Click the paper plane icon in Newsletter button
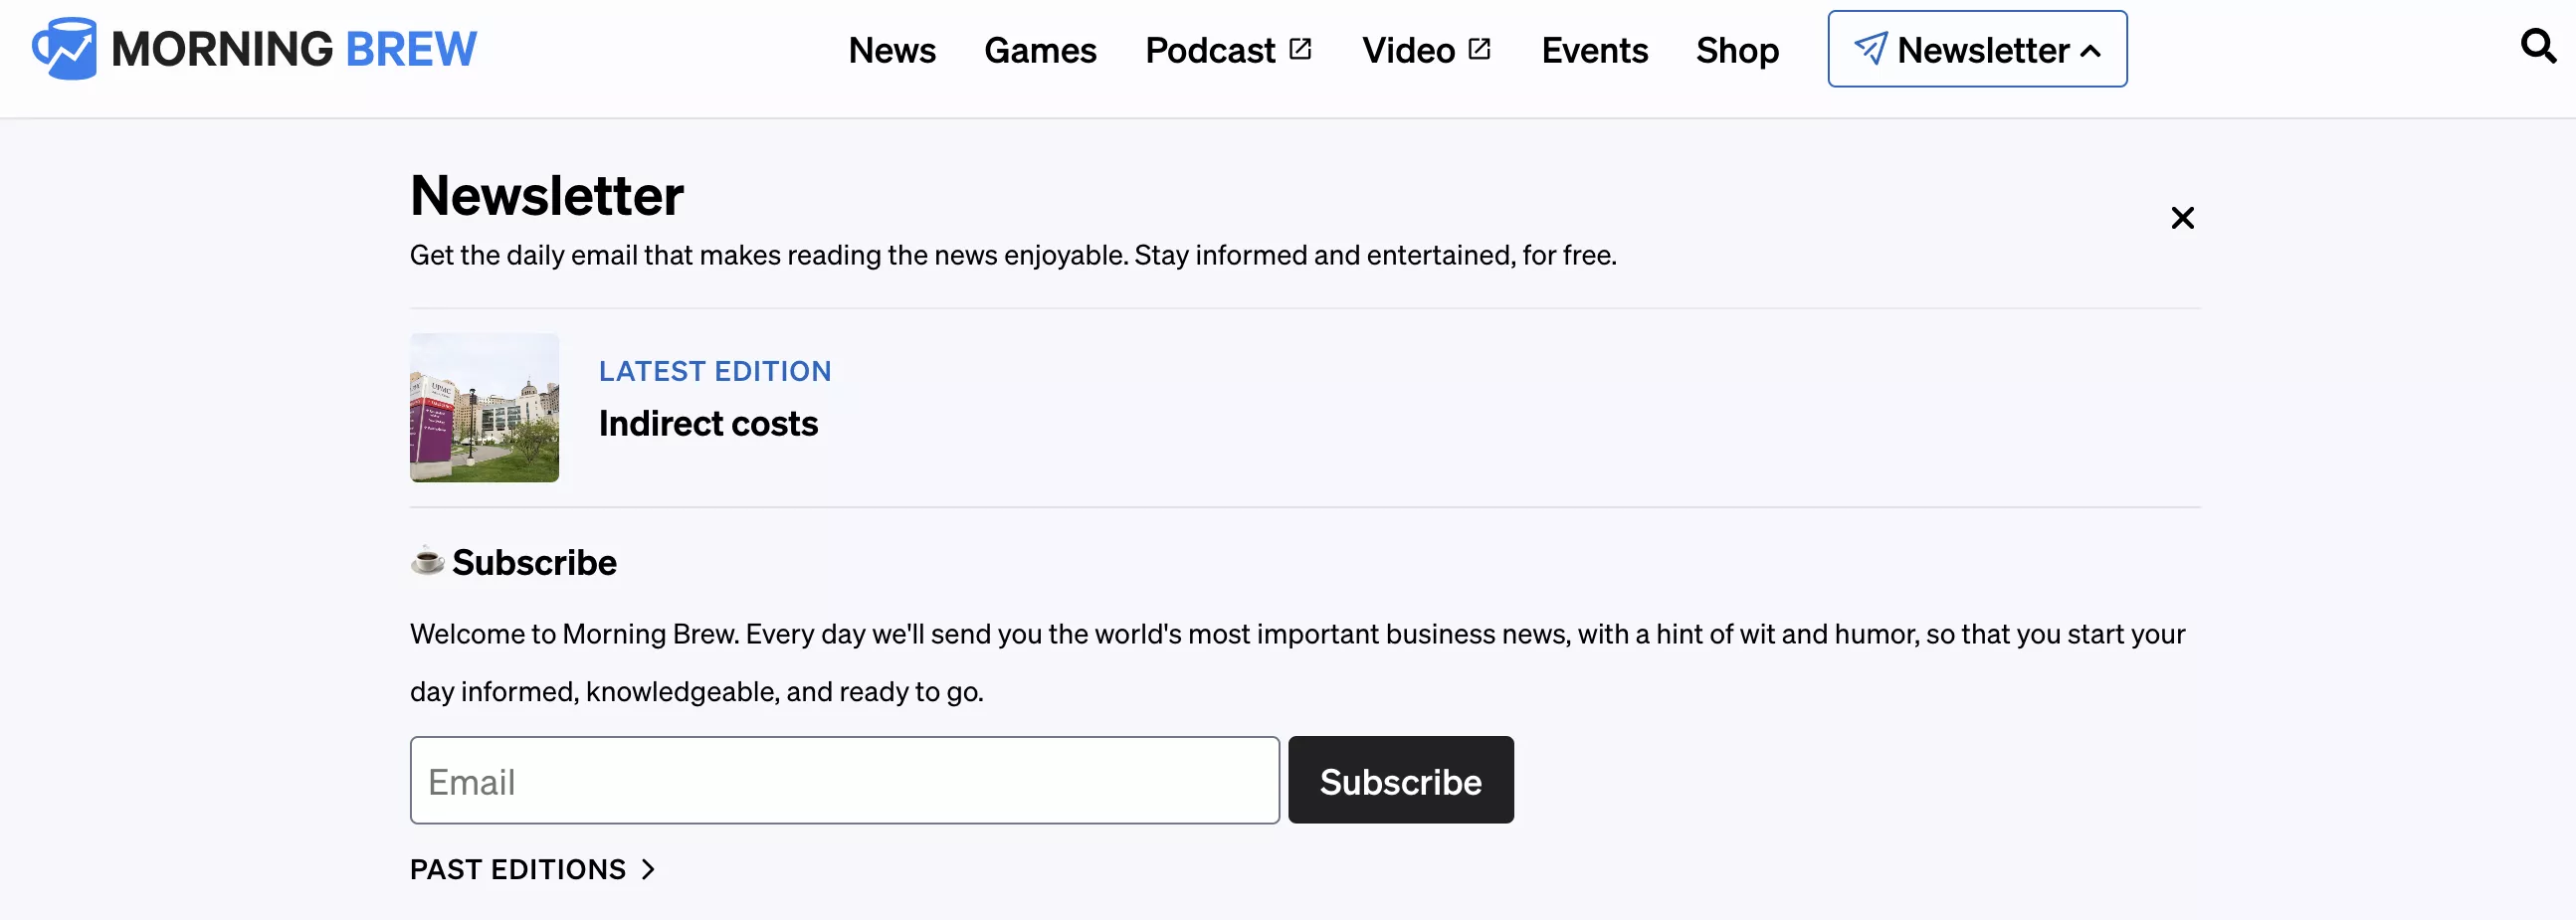This screenshot has height=920, width=2576. click(1870, 48)
